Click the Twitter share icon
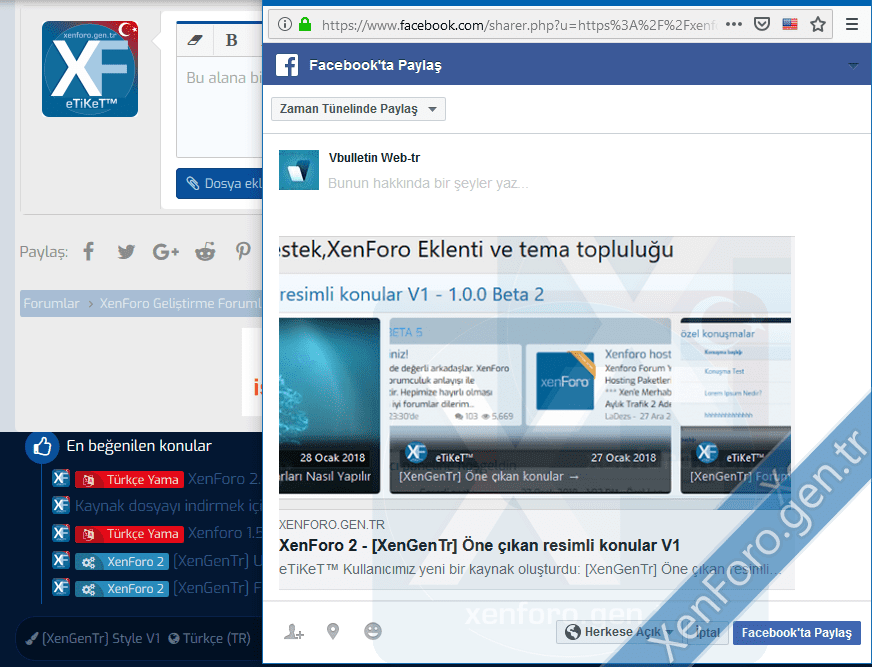Screen dimensions: 872x667 (x=126, y=252)
